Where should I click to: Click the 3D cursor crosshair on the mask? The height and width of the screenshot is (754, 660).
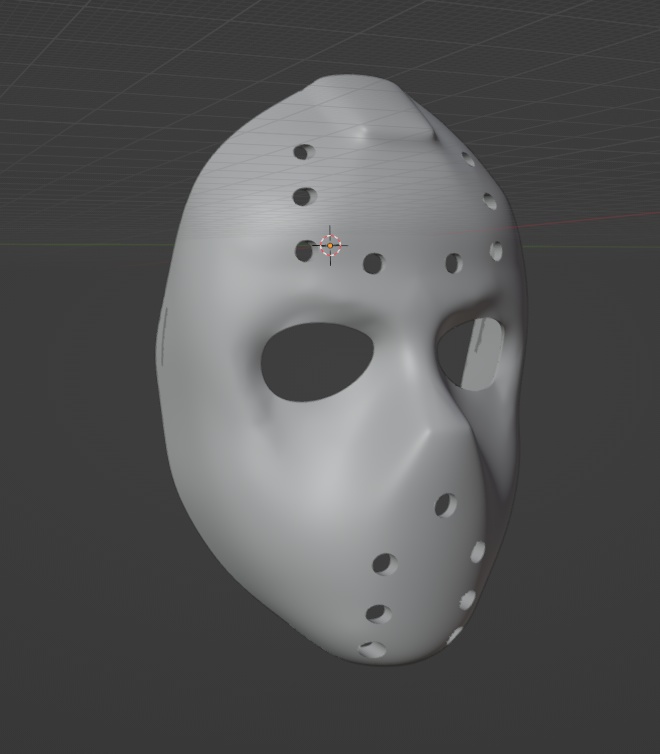[x=330, y=245]
